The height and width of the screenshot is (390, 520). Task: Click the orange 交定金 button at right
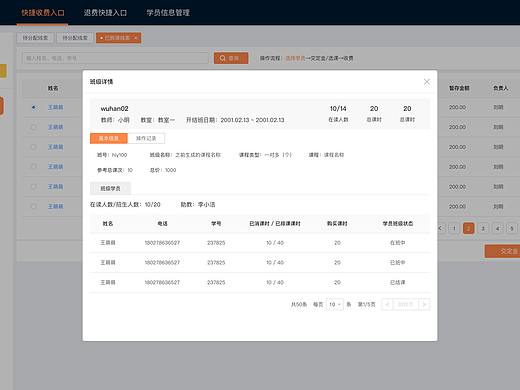pos(502,251)
